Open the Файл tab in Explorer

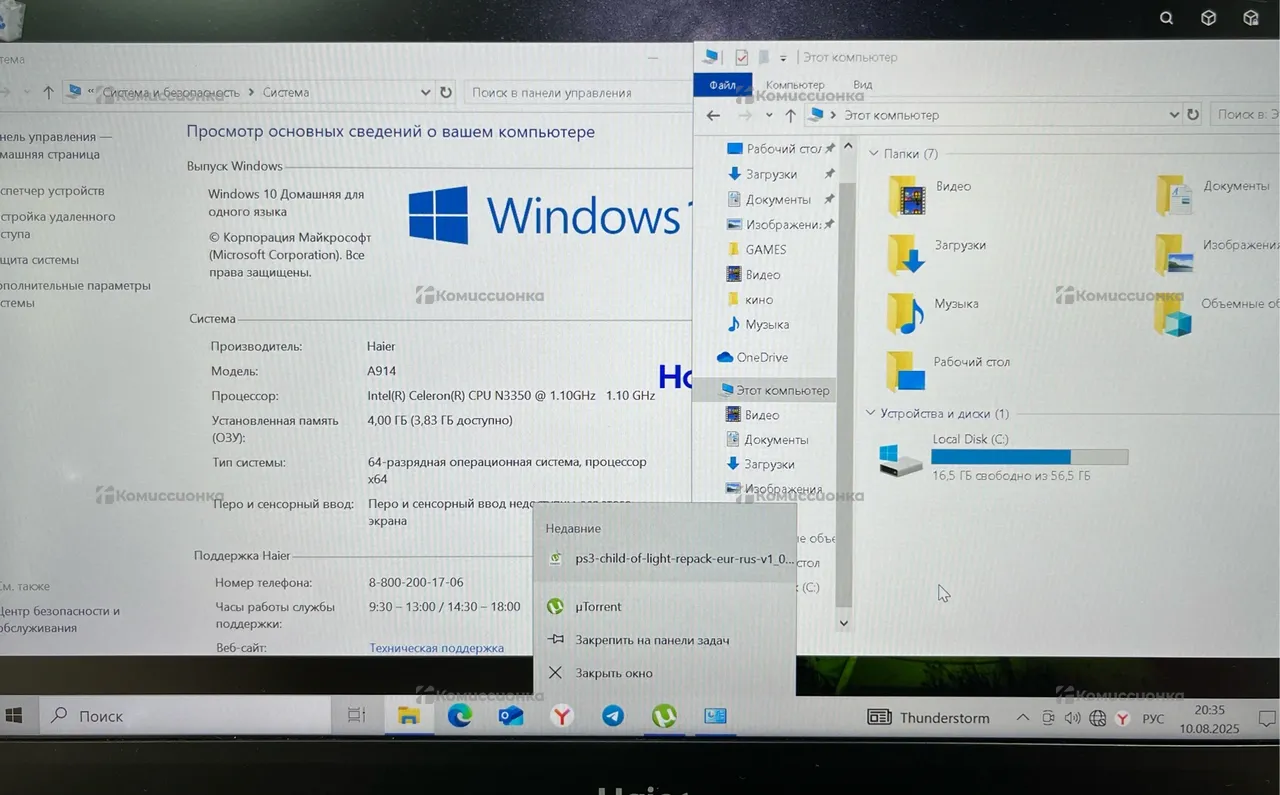[x=723, y=85]
